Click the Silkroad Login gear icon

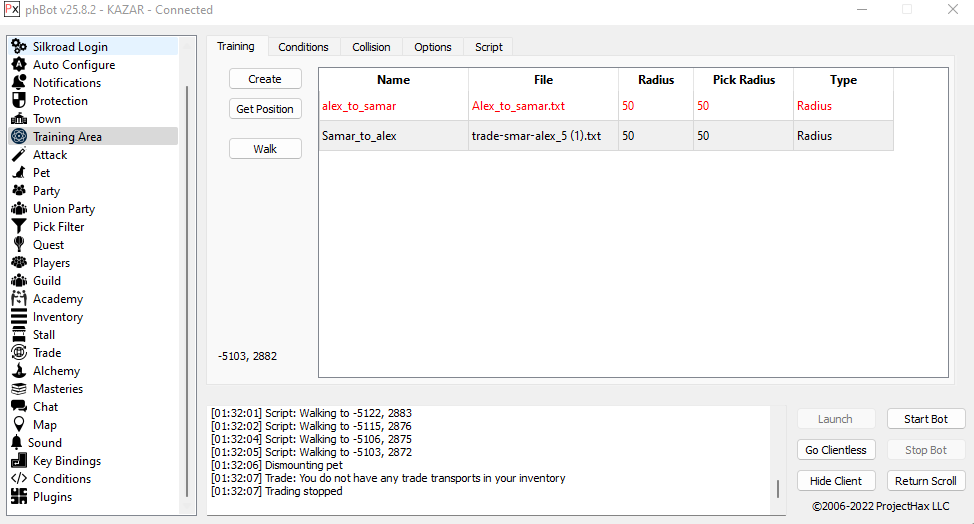coord(18,47)
